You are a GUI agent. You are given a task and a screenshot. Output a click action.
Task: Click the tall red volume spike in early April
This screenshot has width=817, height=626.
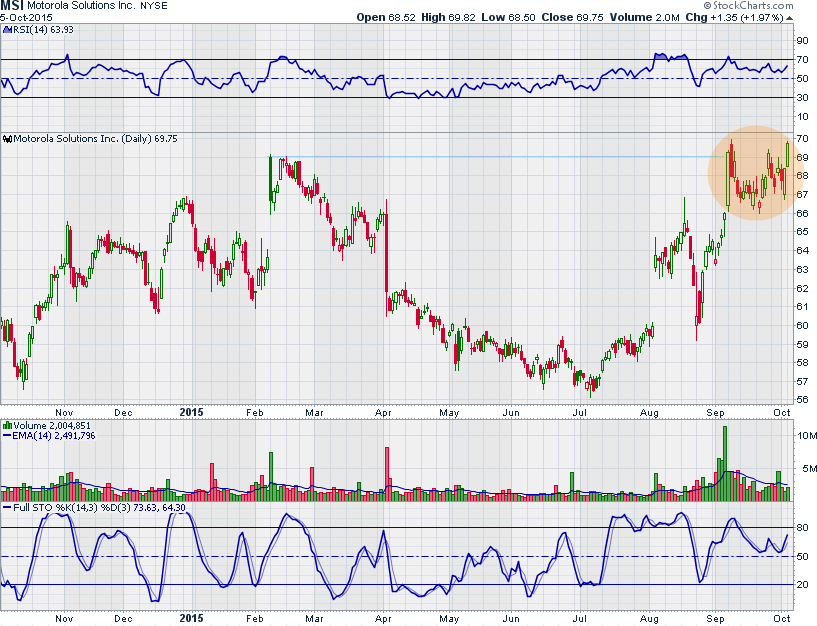[x=387, y=474]
